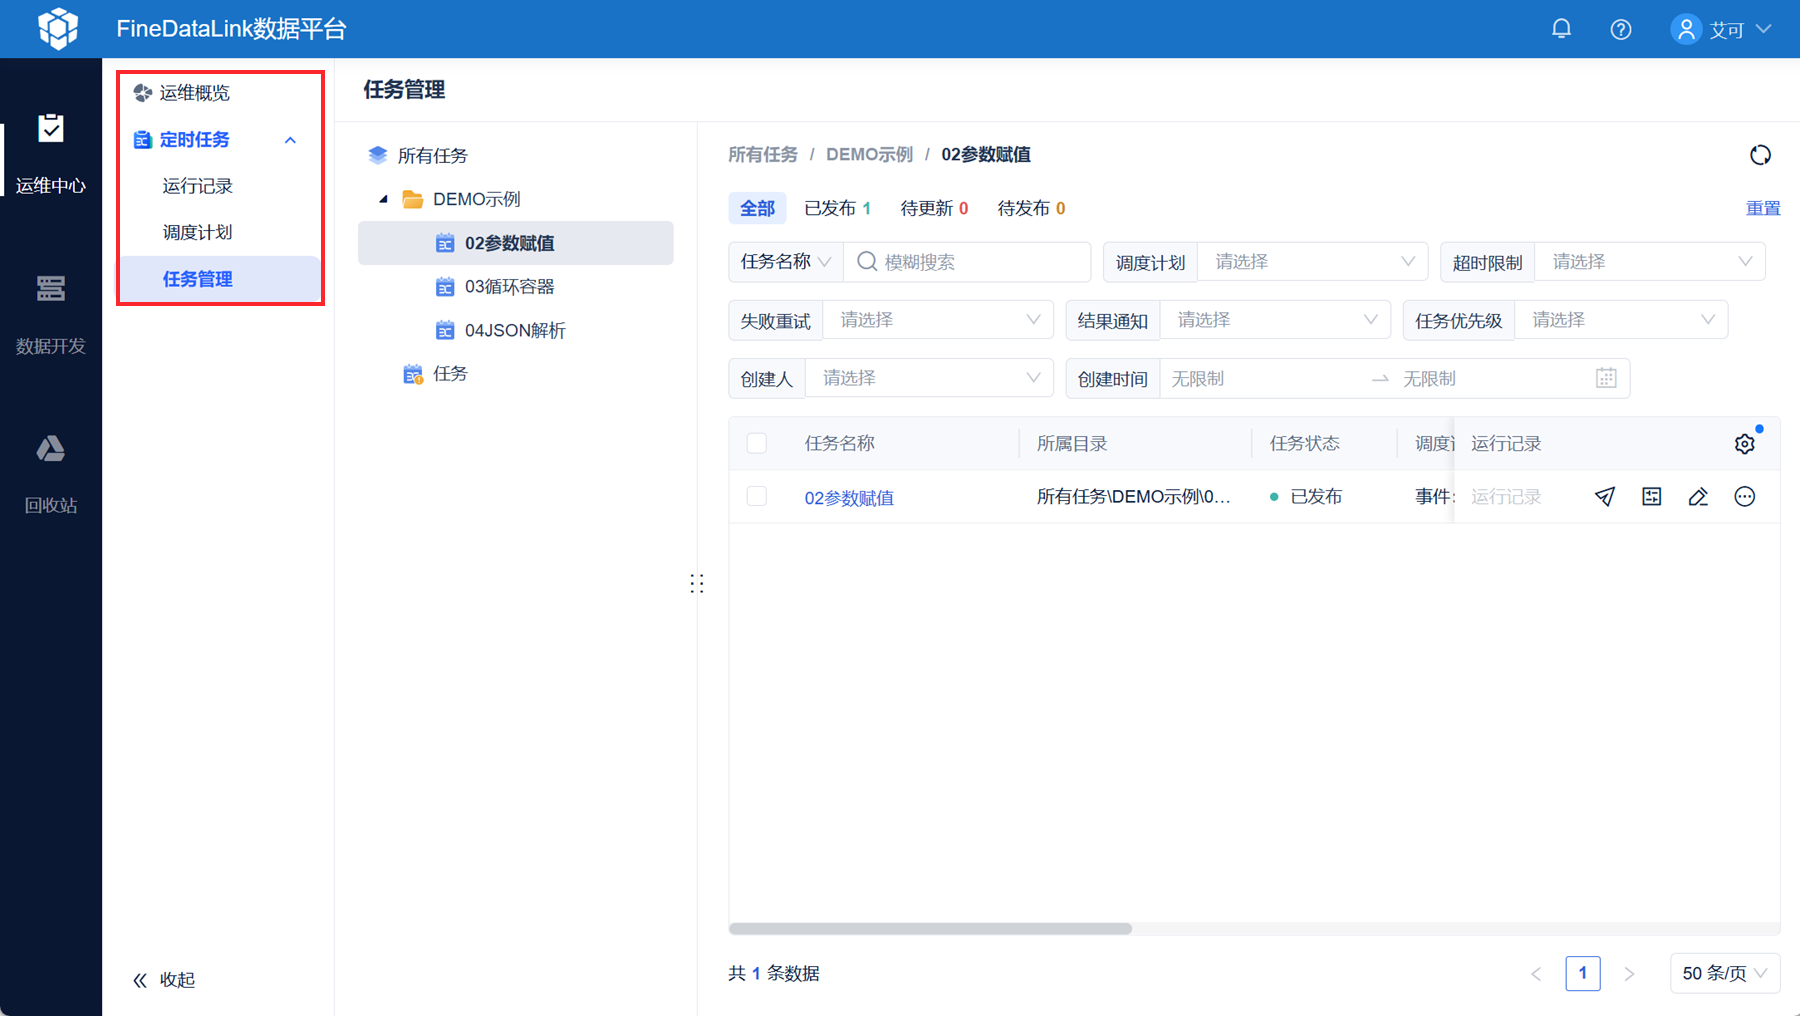Click the 创建时间 end date field
The image size is (1800, 1016).
coord(1490,378)
